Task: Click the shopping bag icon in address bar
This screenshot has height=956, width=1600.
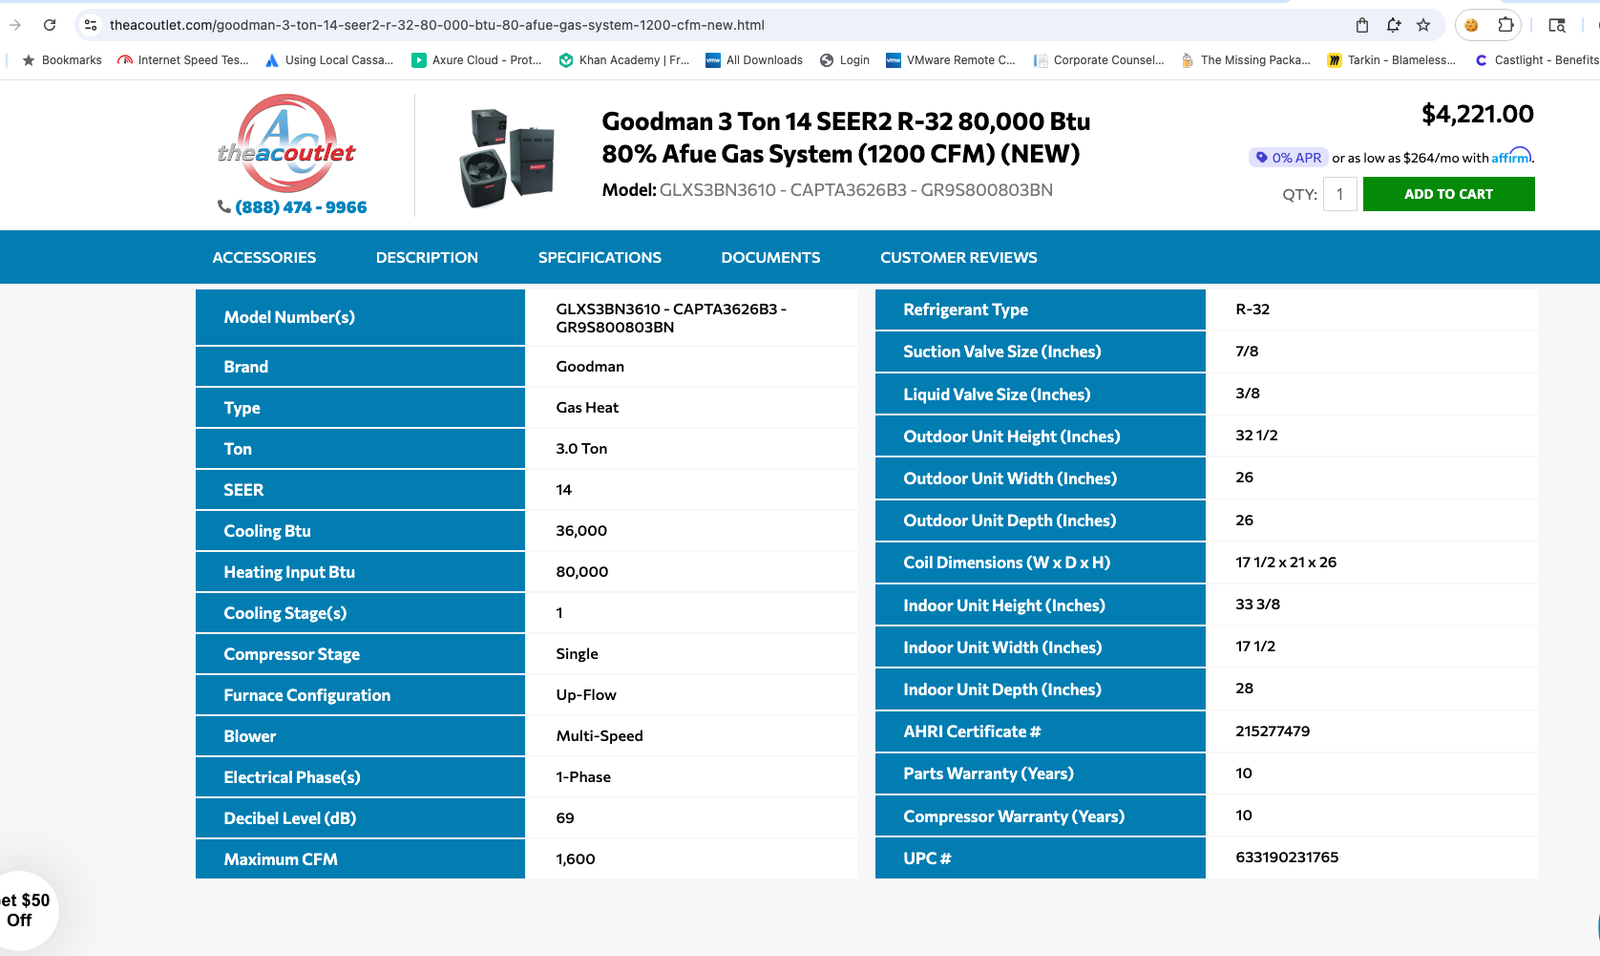Action: (1362, 25)
